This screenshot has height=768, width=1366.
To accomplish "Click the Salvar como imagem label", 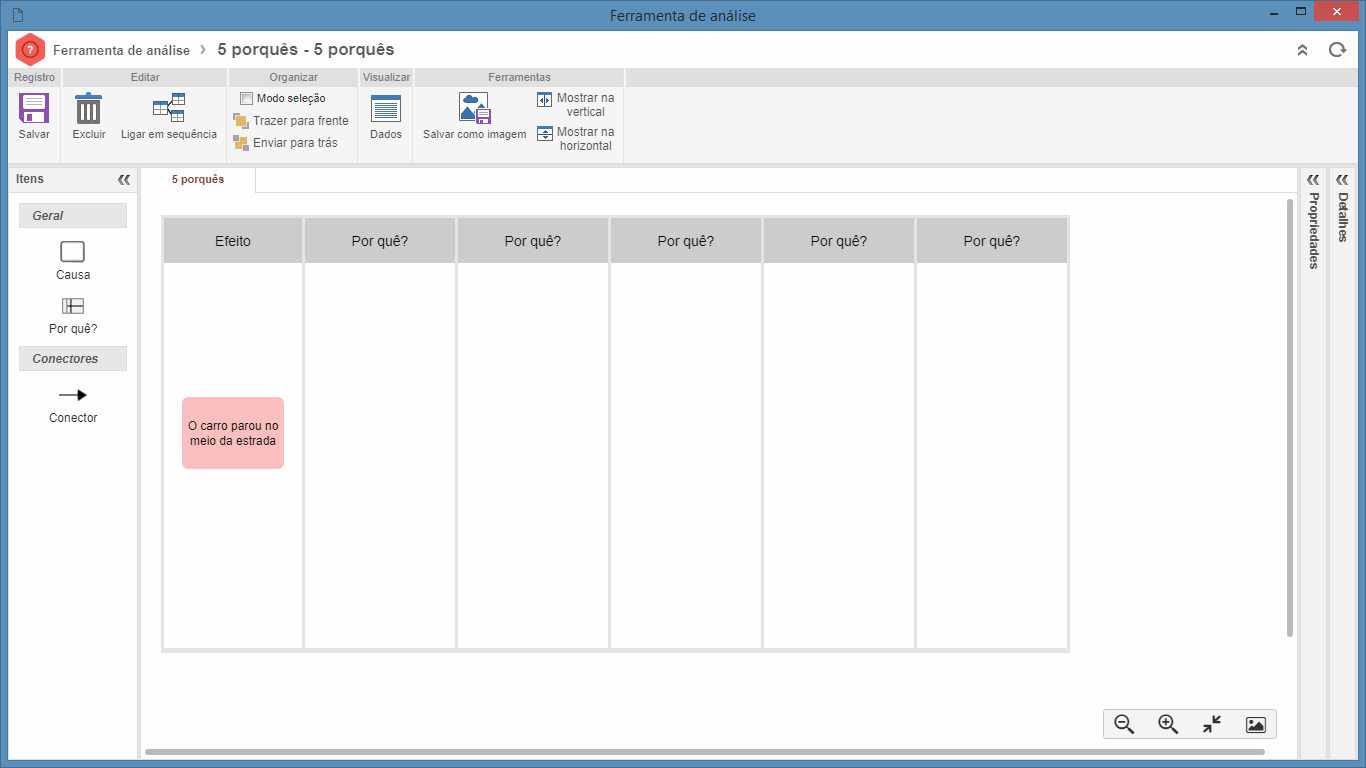I will [x=475, y=134].
